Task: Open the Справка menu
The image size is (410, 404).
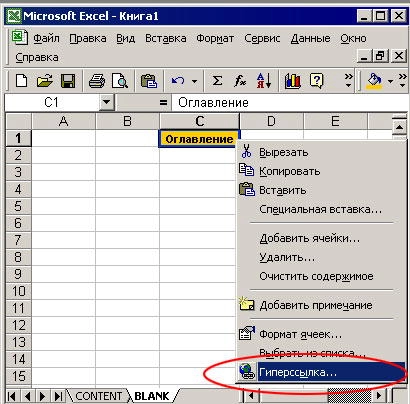Action: [37, 57]
